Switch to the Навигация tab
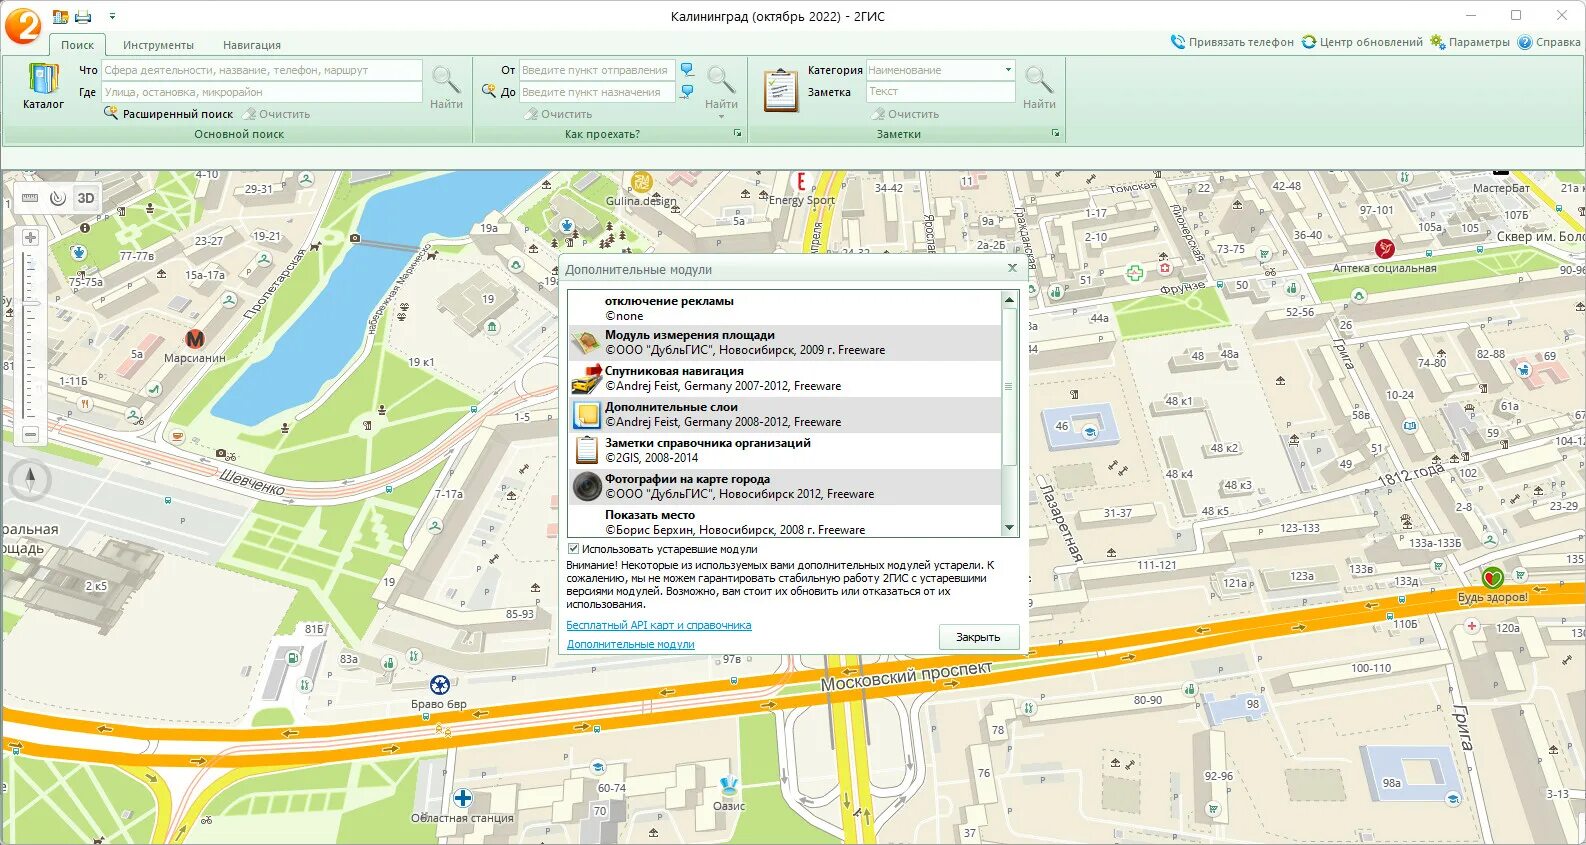Viewport: 1586px width, 845px height. tap(252, 45)
